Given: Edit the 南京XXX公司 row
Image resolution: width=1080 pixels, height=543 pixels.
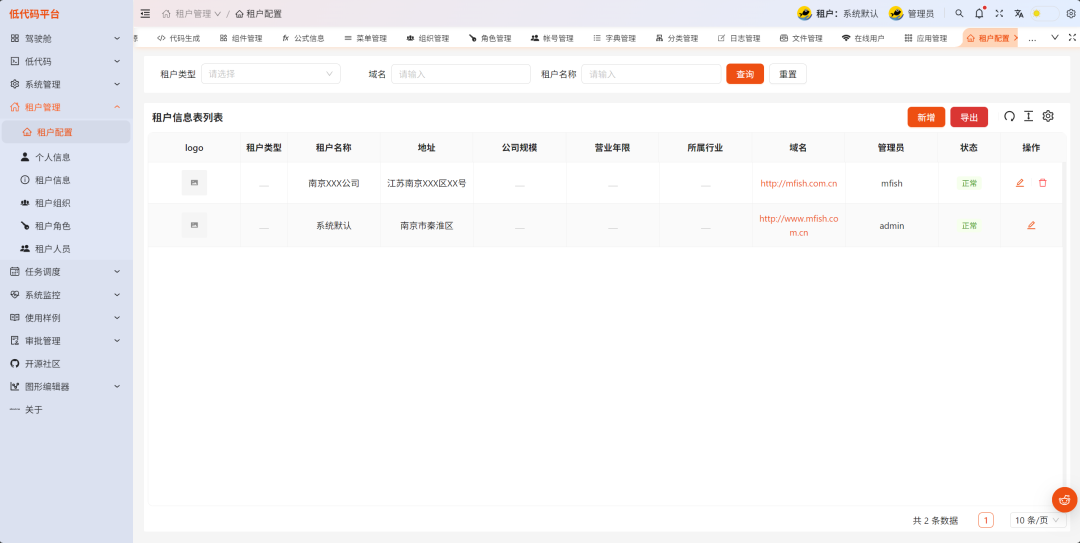Looking at the screenshot, I should 1020,183.
